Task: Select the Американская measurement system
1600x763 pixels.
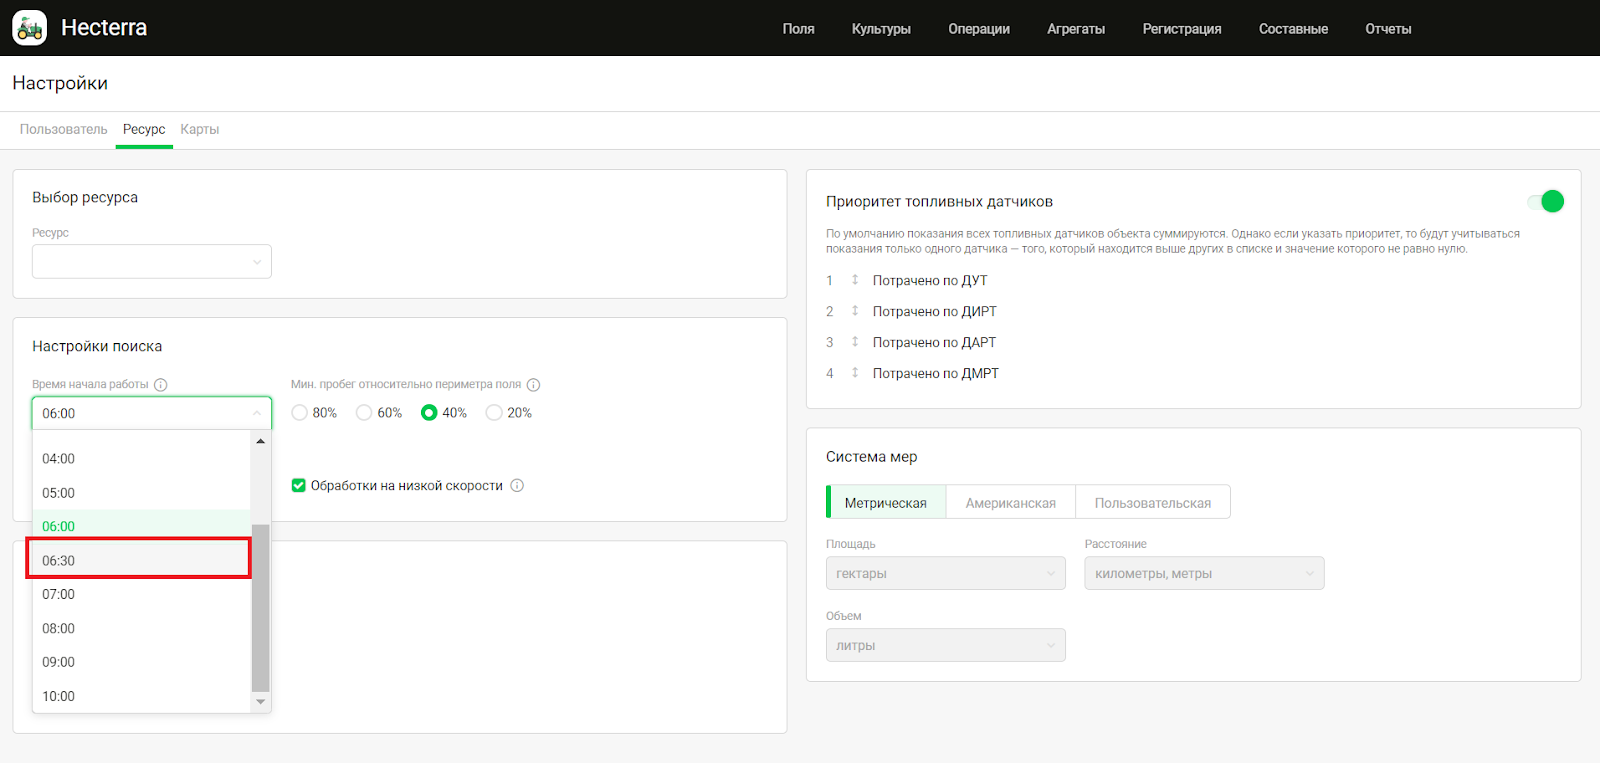Action: [x=1010, y=503]
